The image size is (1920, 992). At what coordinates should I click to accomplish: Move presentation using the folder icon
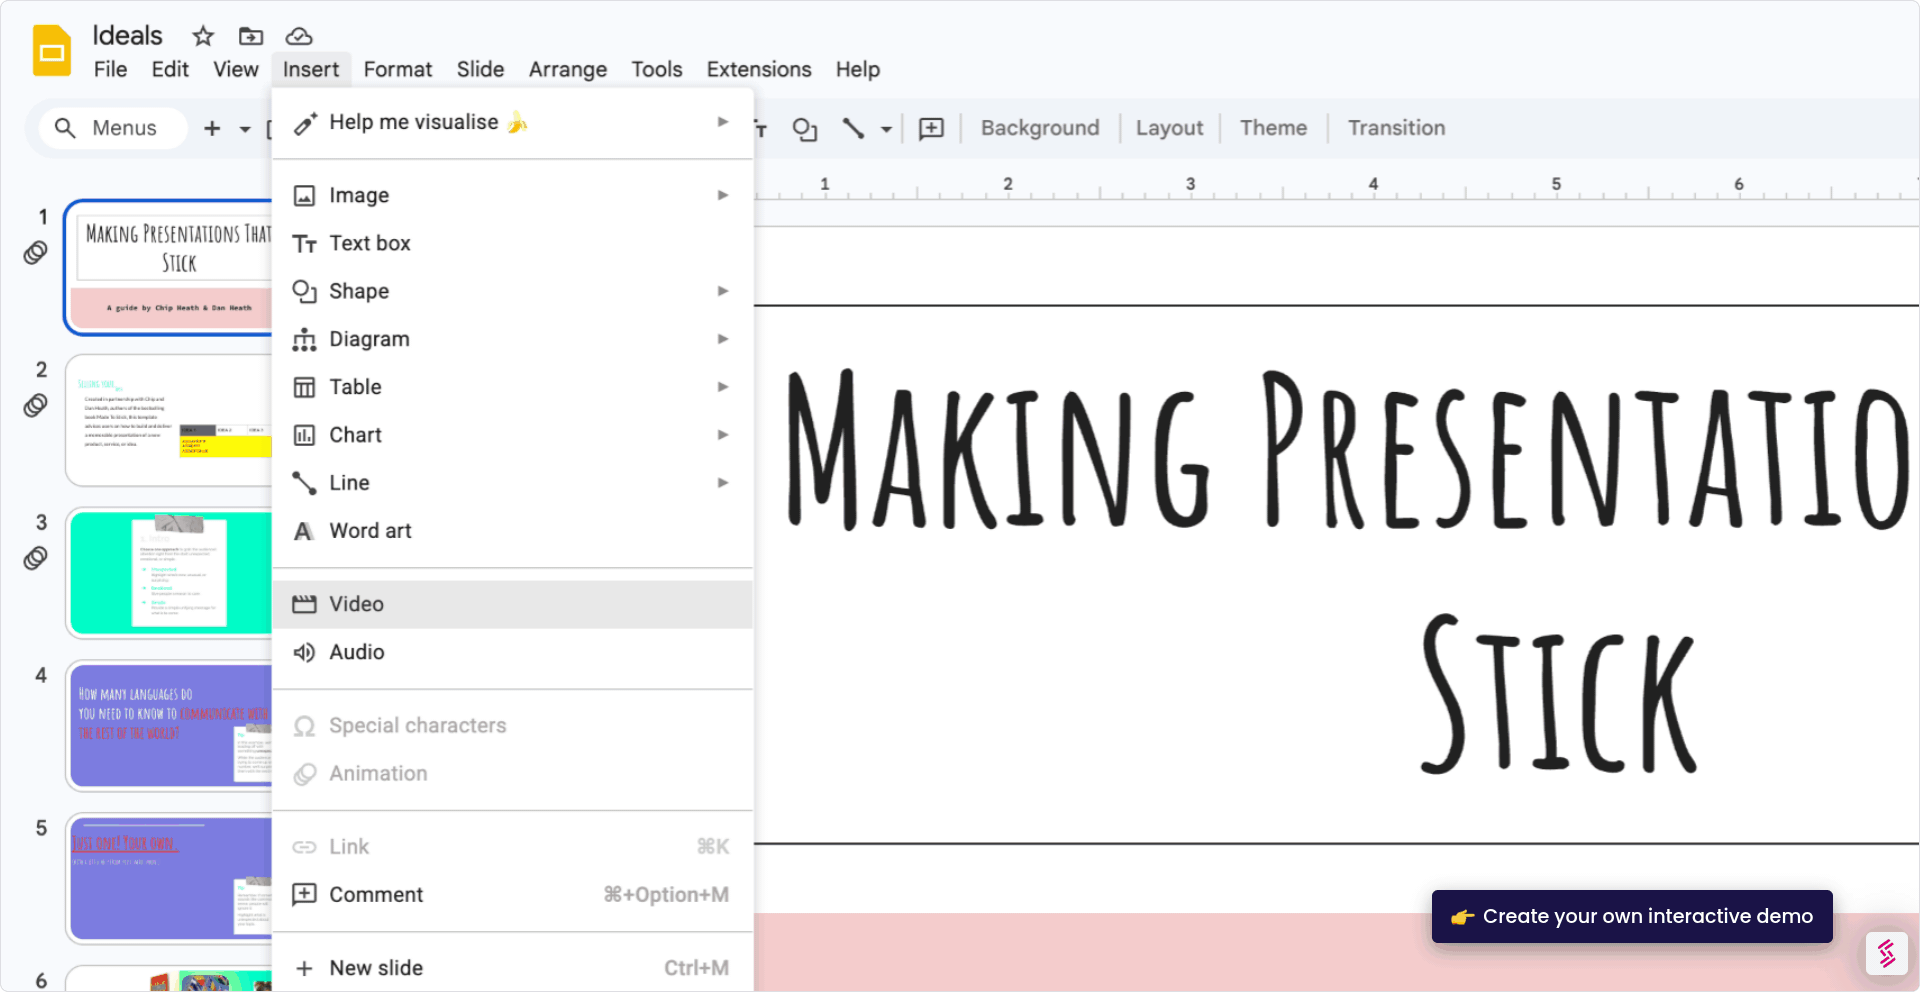[251, 36]
